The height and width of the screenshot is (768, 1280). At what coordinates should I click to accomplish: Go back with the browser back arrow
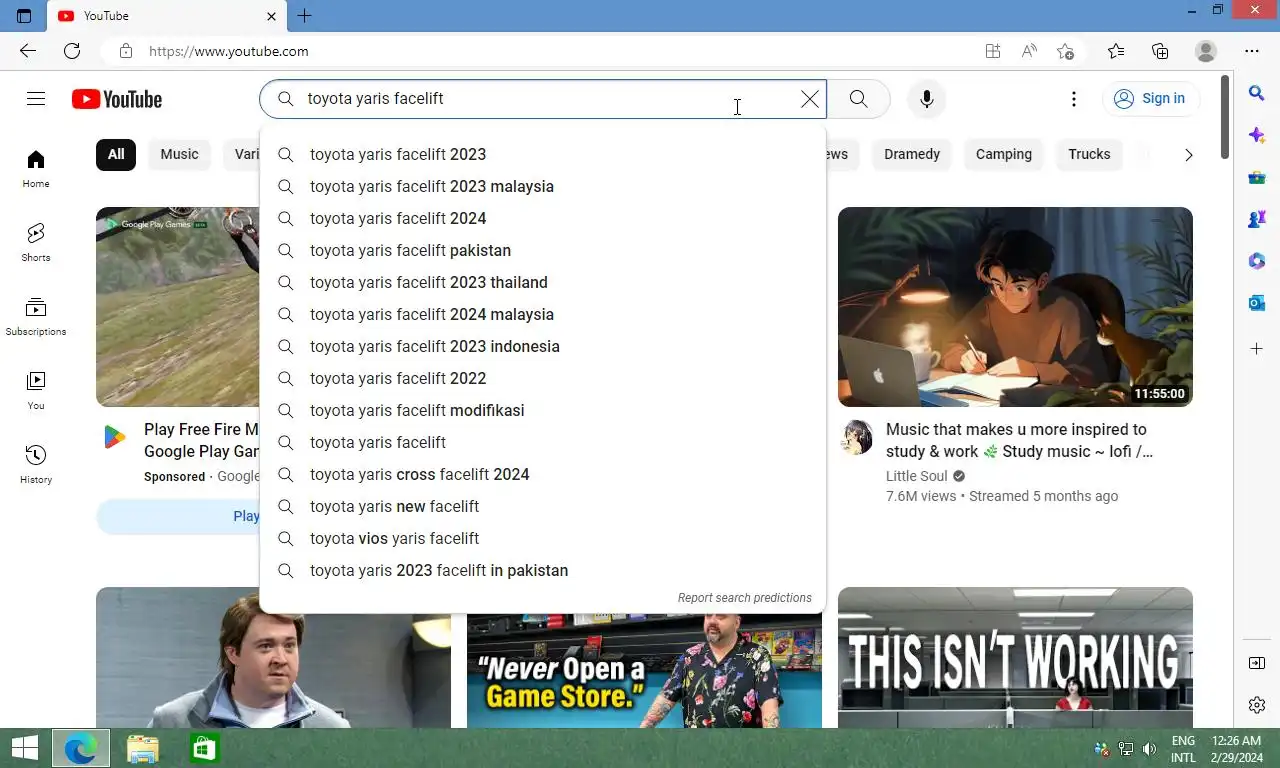coord(28,51)
